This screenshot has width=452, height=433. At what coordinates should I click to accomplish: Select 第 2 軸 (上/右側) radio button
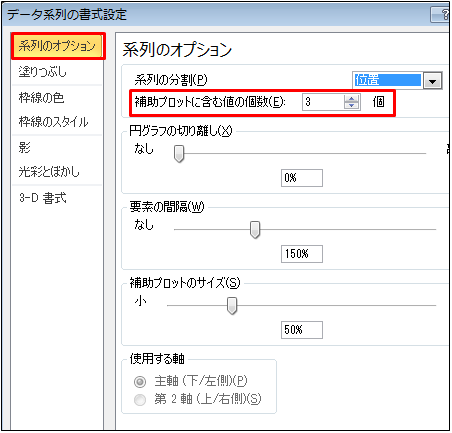click(x=140, y=400)
